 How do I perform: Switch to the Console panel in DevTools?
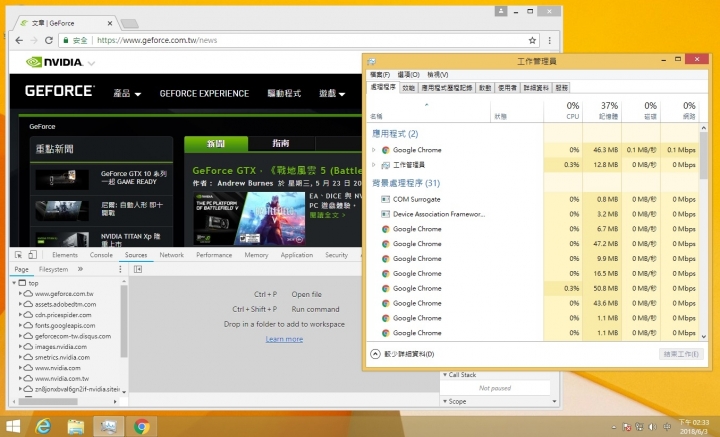[x=101, y=255]
